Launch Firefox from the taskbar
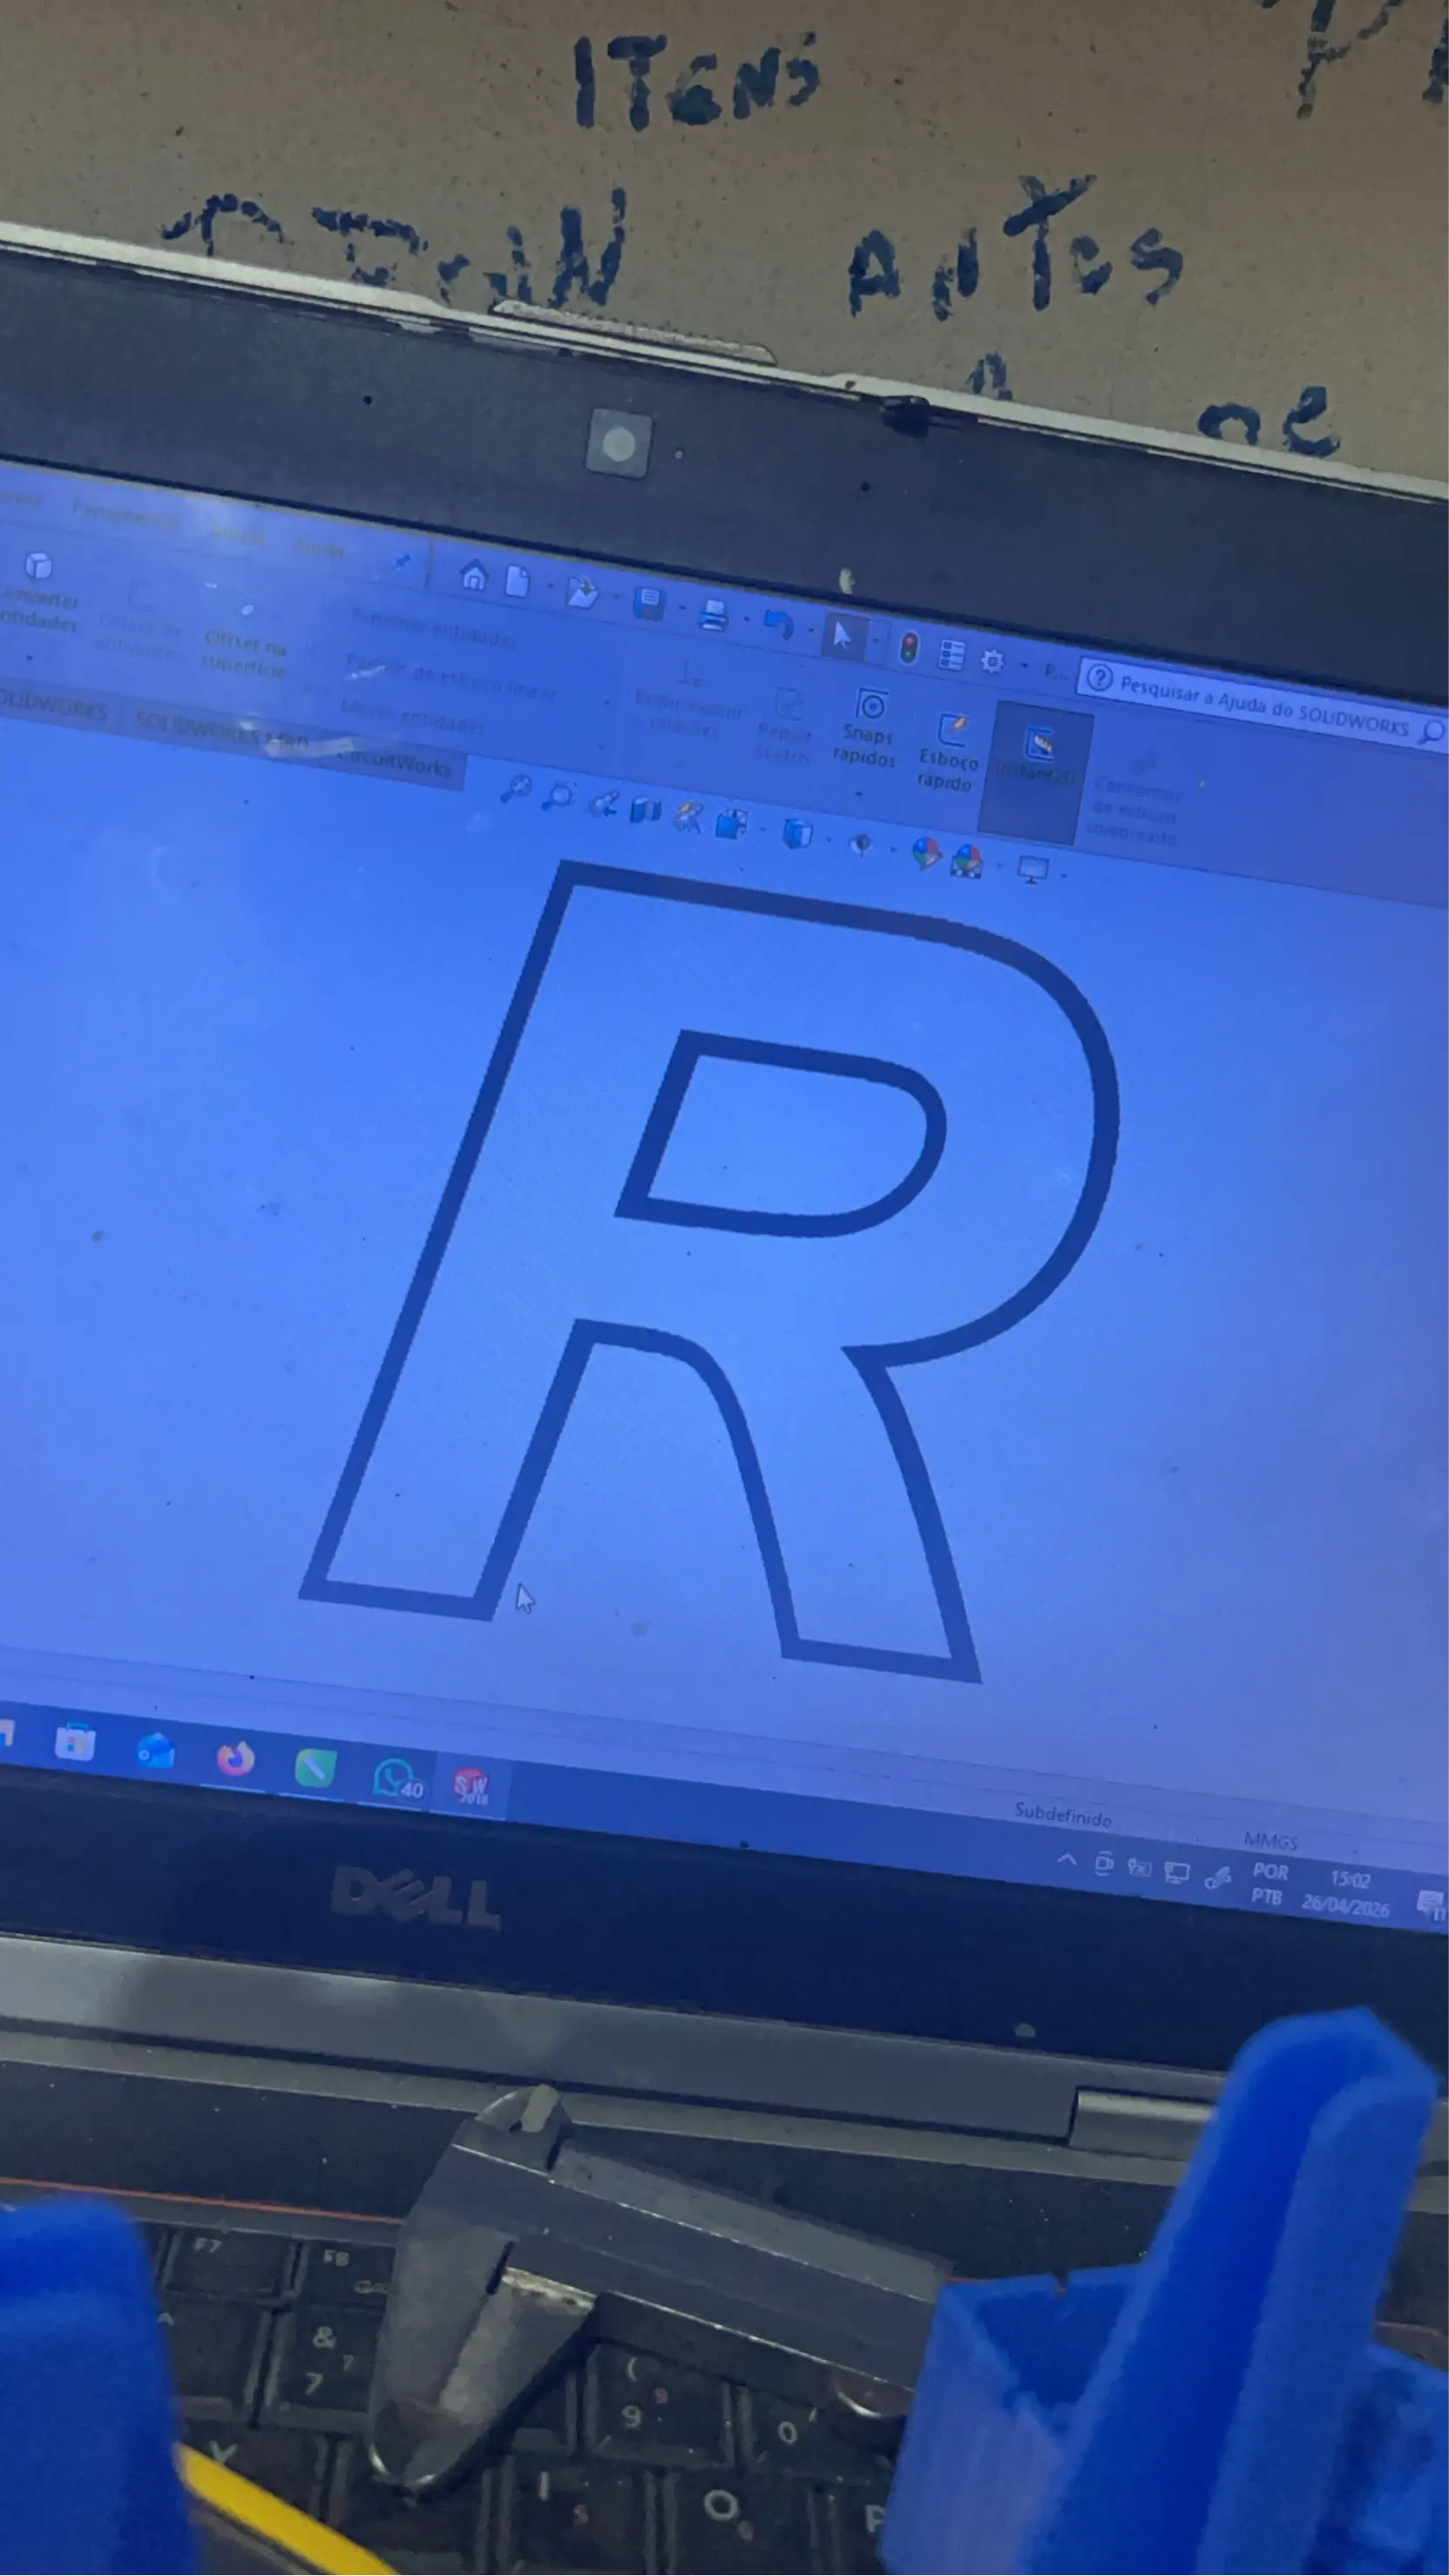Screen dimensions: 1449x2576 coord(235,1758)
